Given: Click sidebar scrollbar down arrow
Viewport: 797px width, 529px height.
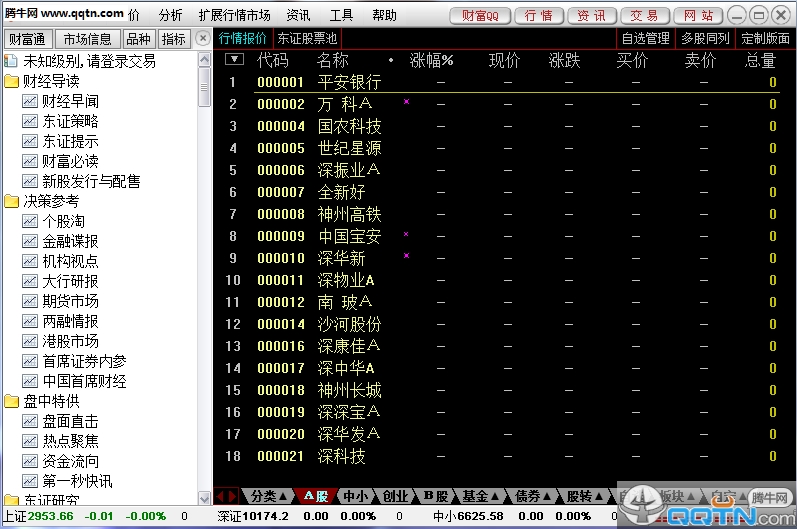Looking at the screenshot, I should [x=204, y=497].
